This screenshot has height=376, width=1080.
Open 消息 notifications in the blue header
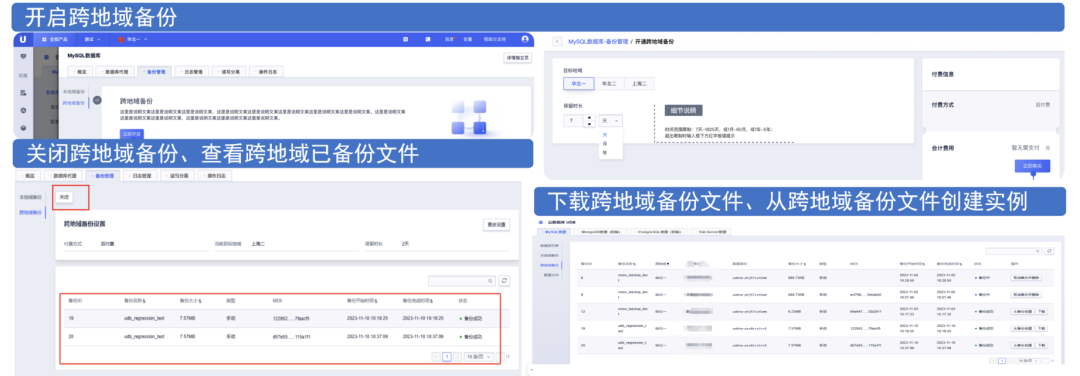click(448, 39)
